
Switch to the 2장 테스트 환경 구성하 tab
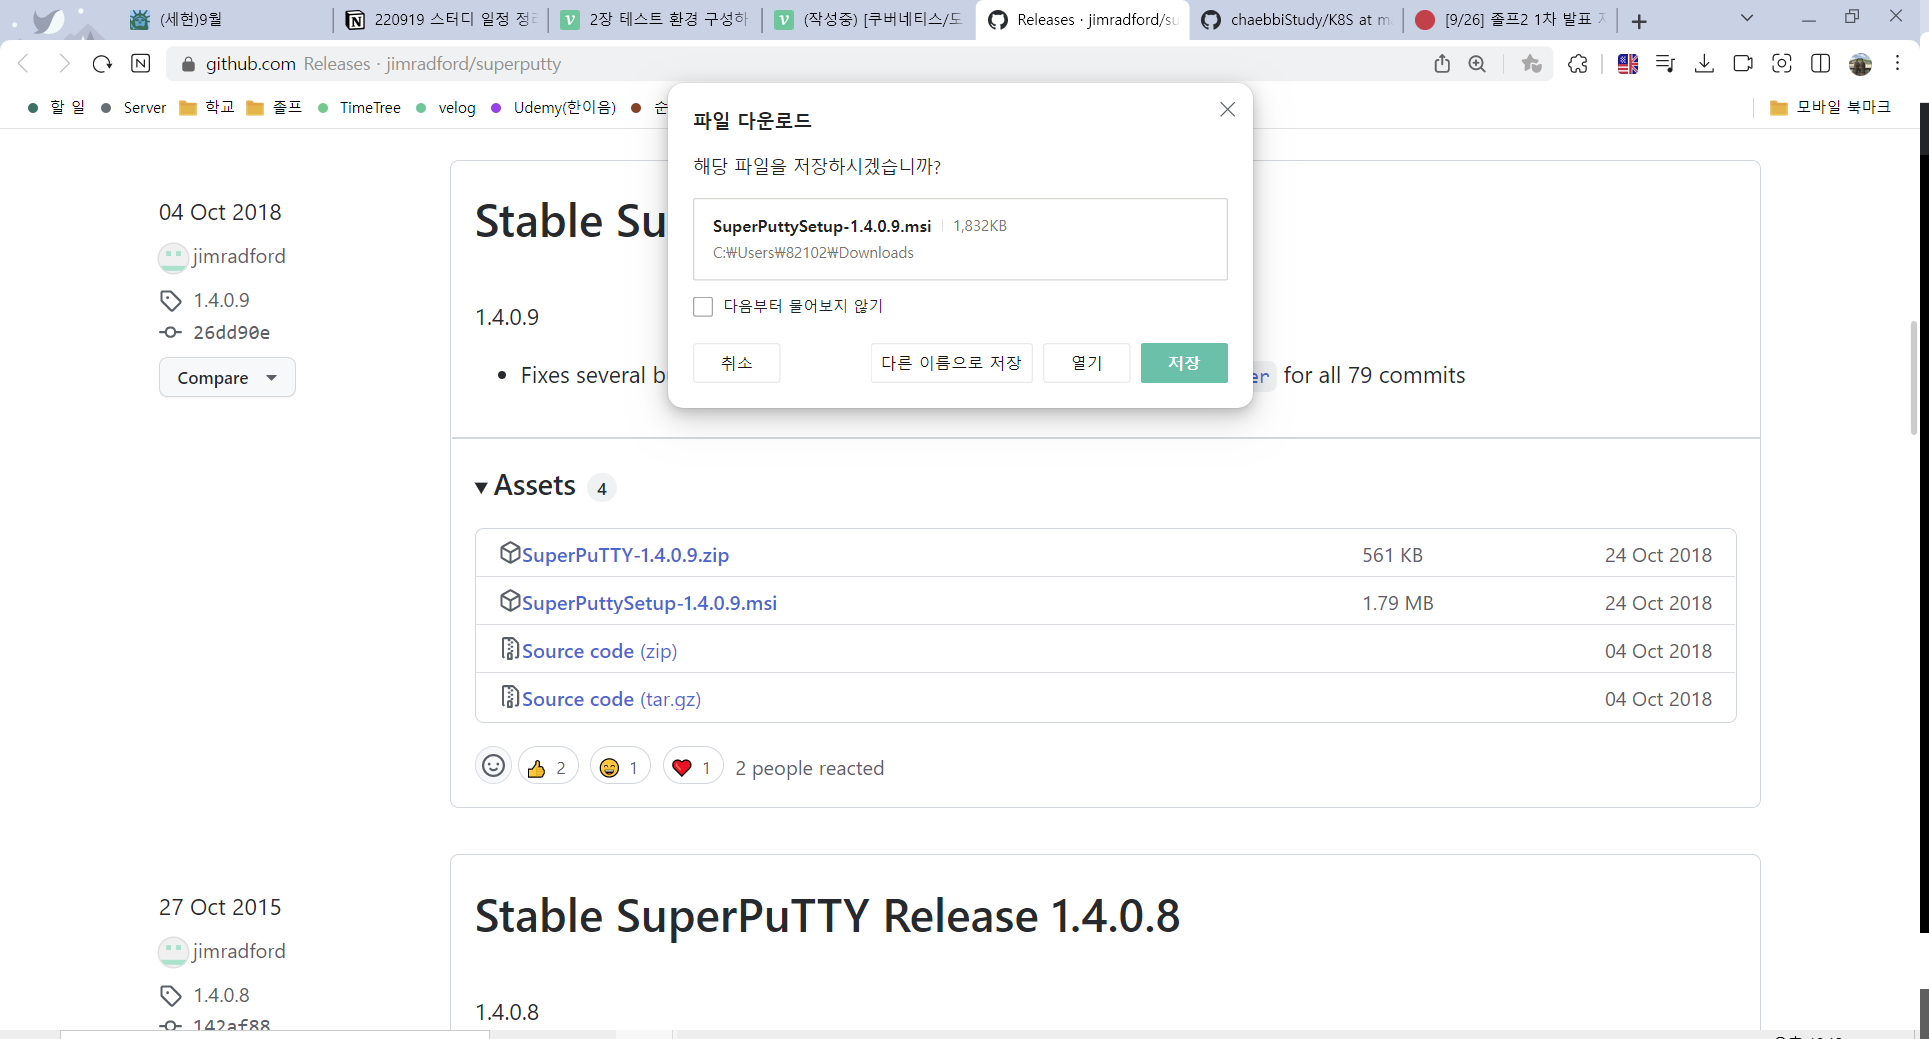pos(655,19)
